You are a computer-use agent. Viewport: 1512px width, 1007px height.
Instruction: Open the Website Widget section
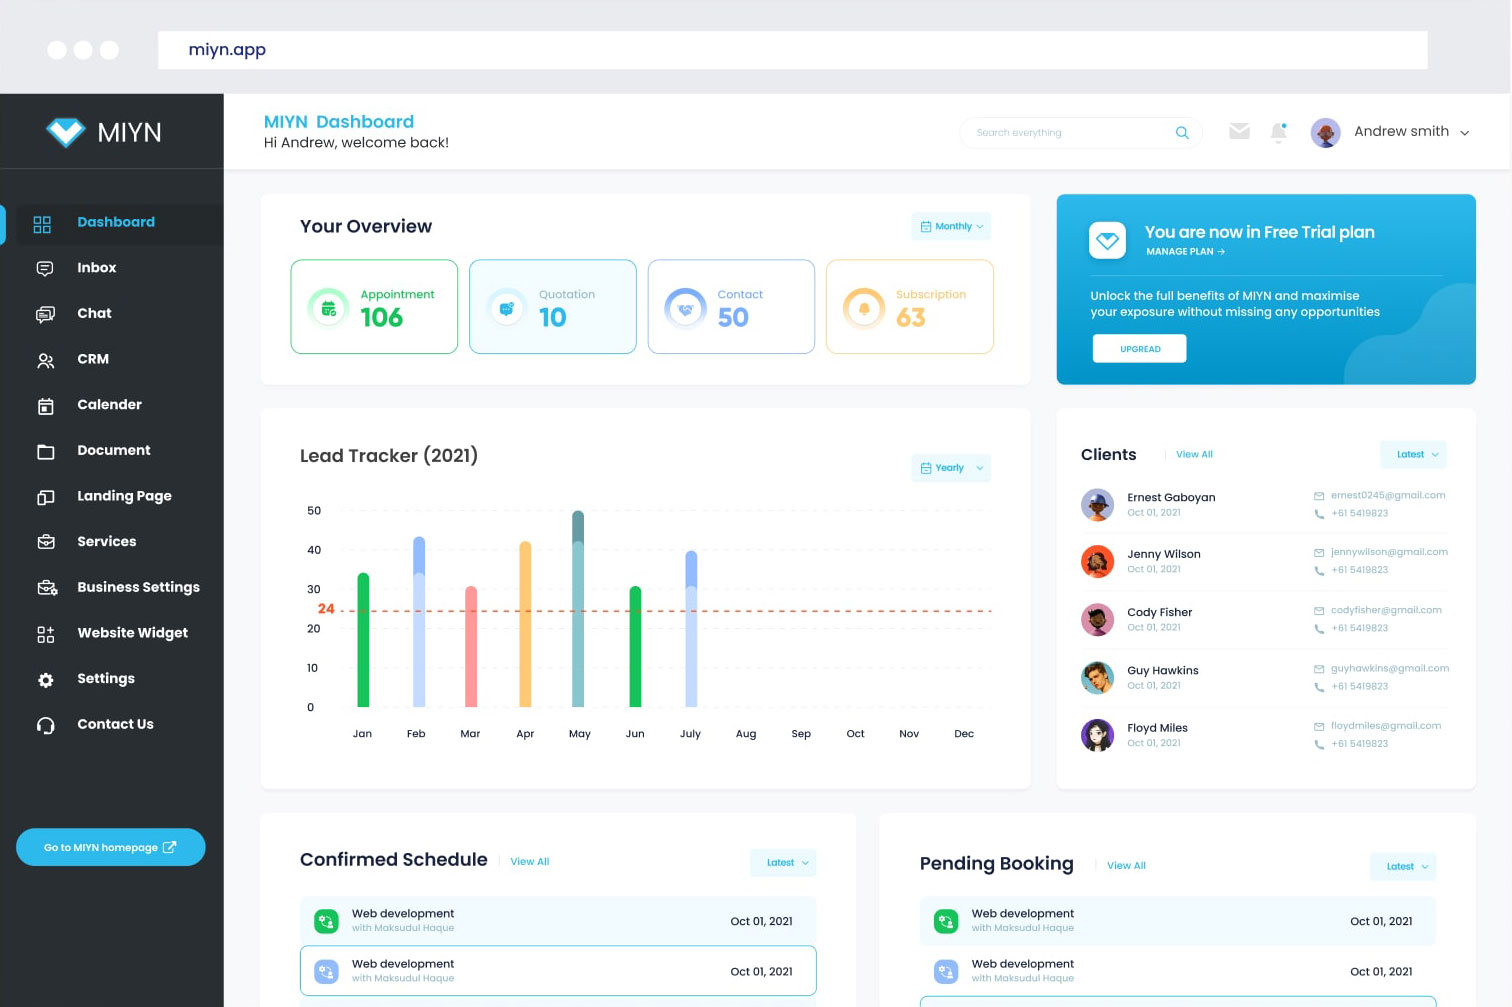coord(132,632)
